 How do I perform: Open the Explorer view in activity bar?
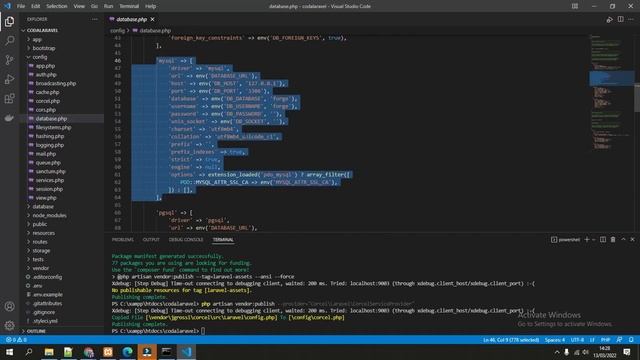coord(9,21)
